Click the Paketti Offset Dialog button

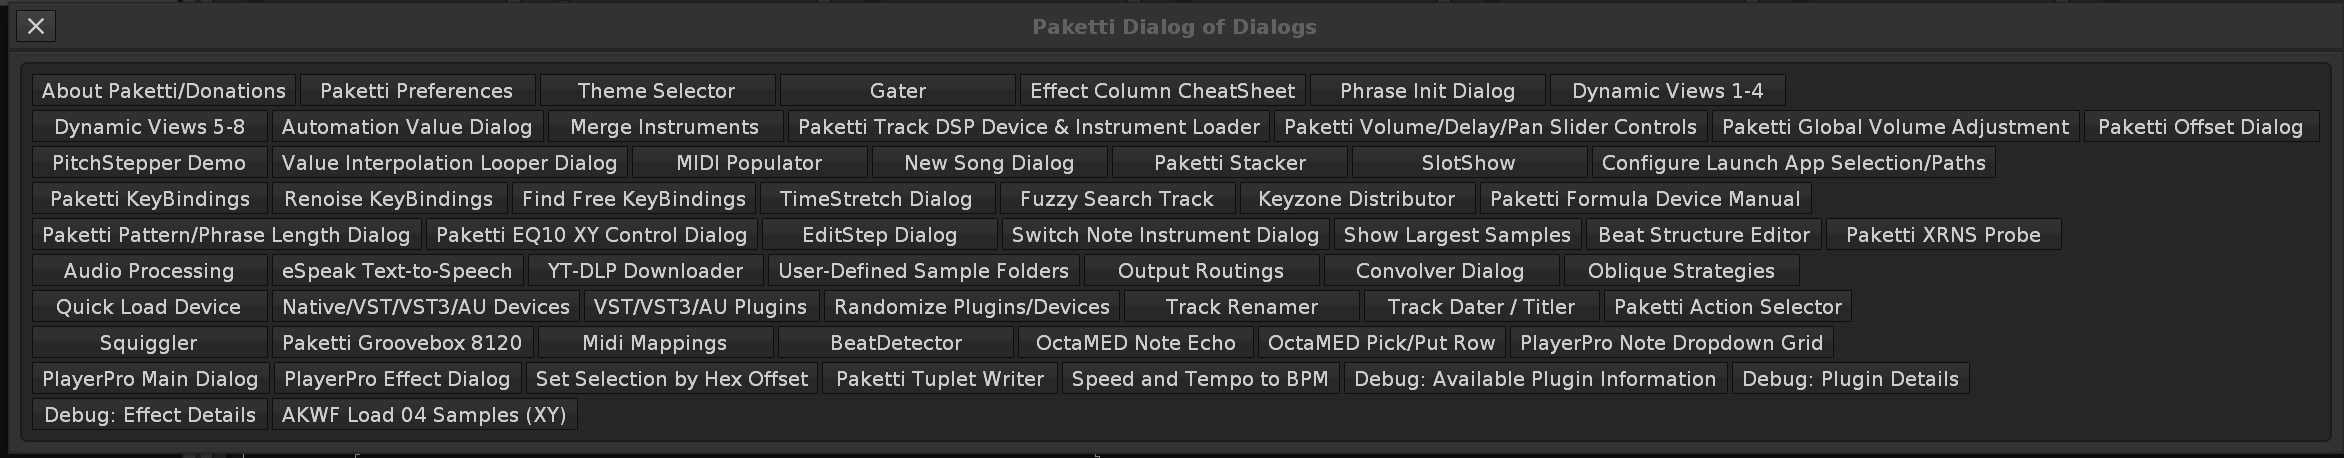(2200, 127)
